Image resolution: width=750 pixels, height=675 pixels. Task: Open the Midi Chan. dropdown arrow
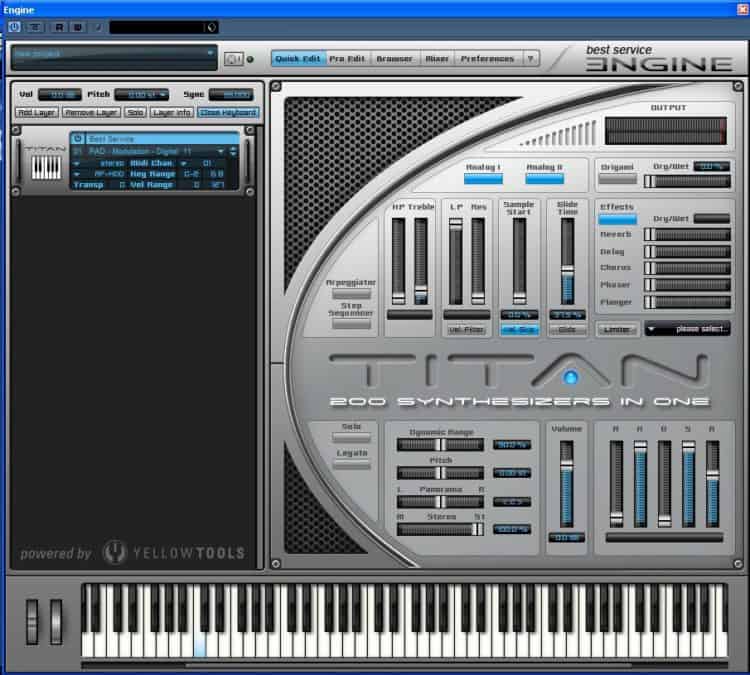(184, 164)
